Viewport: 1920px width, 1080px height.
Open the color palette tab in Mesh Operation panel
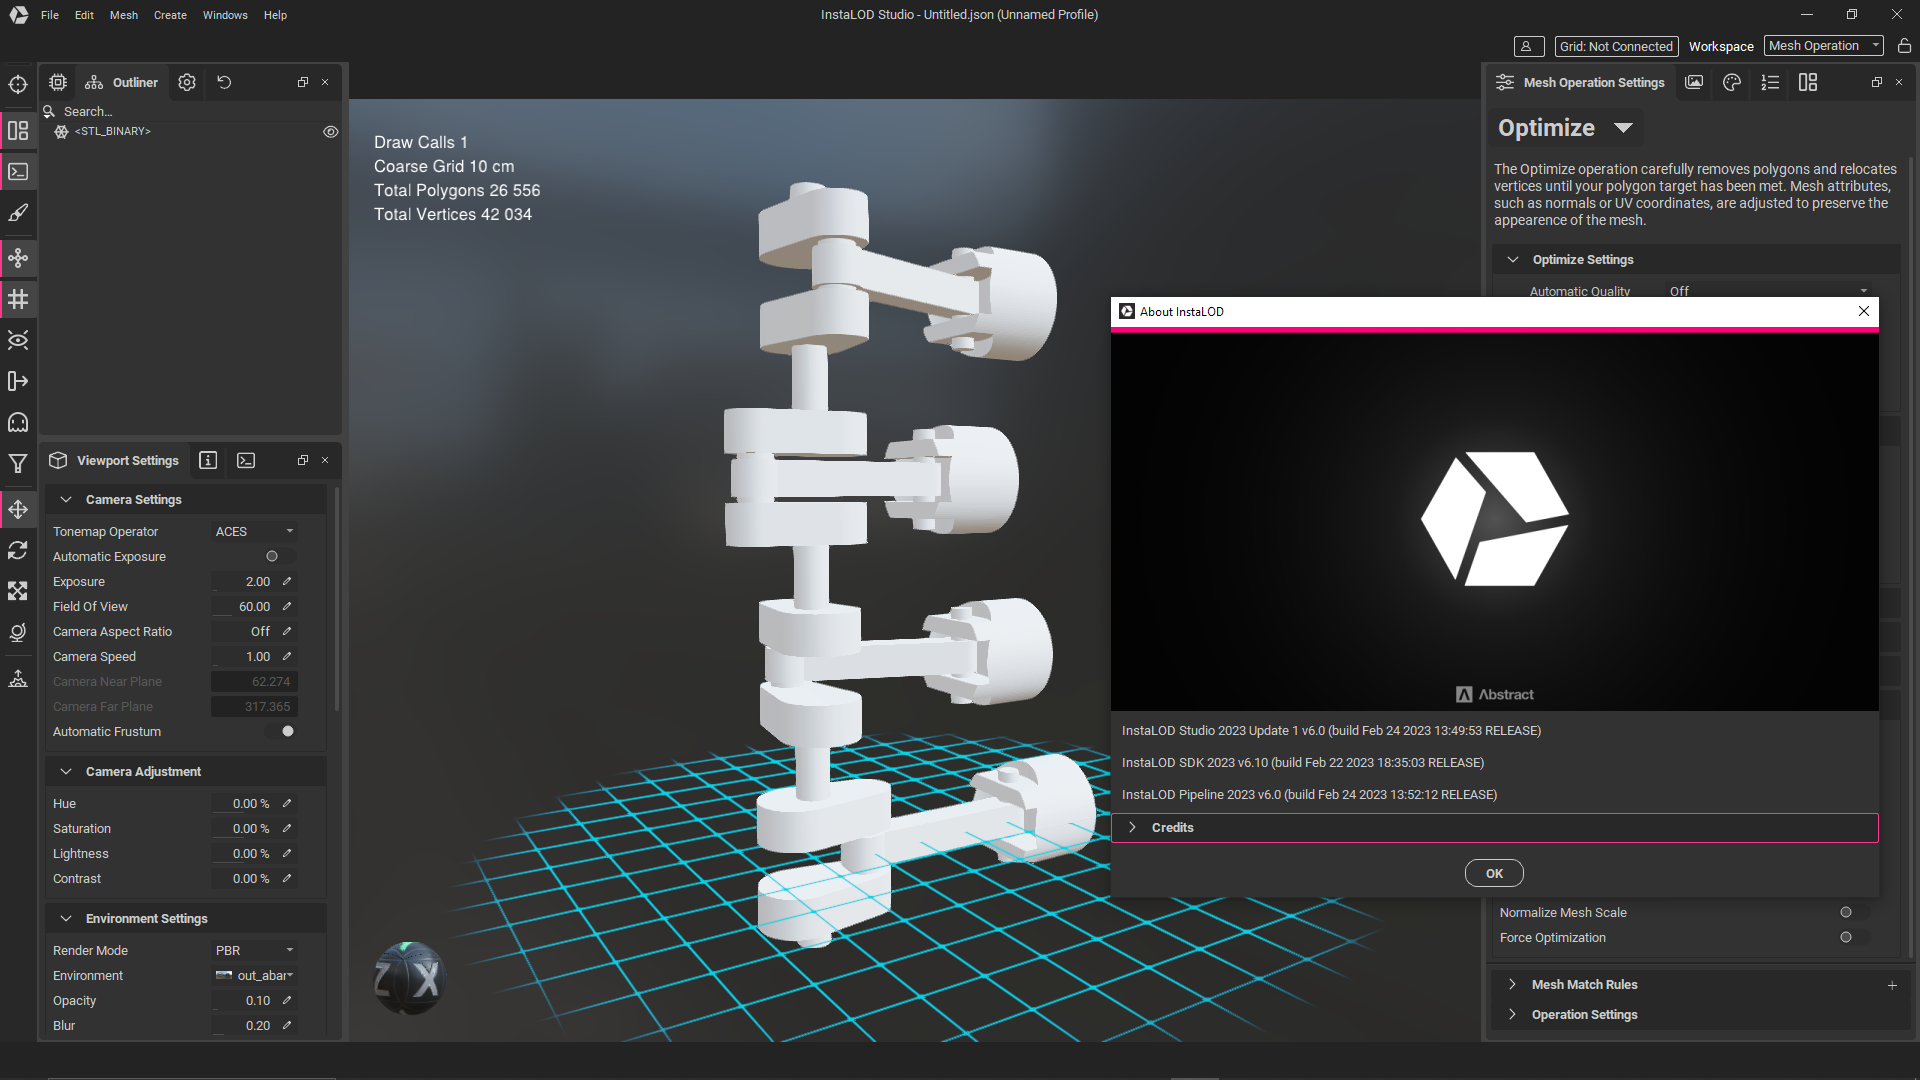tap(1732, 82)
